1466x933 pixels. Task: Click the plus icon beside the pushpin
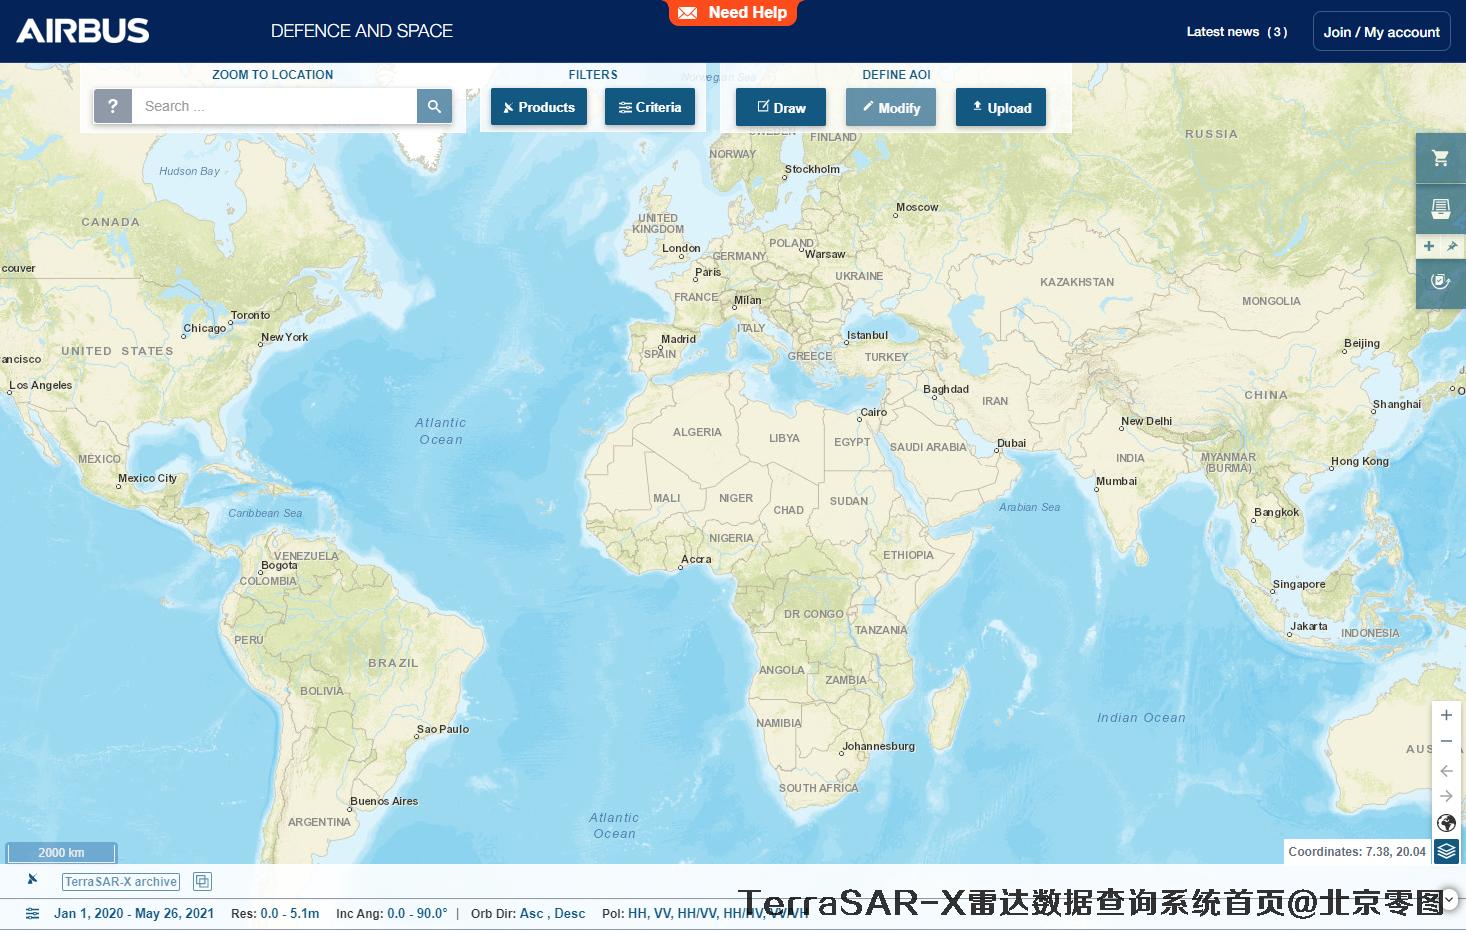tap(1429, 246)
